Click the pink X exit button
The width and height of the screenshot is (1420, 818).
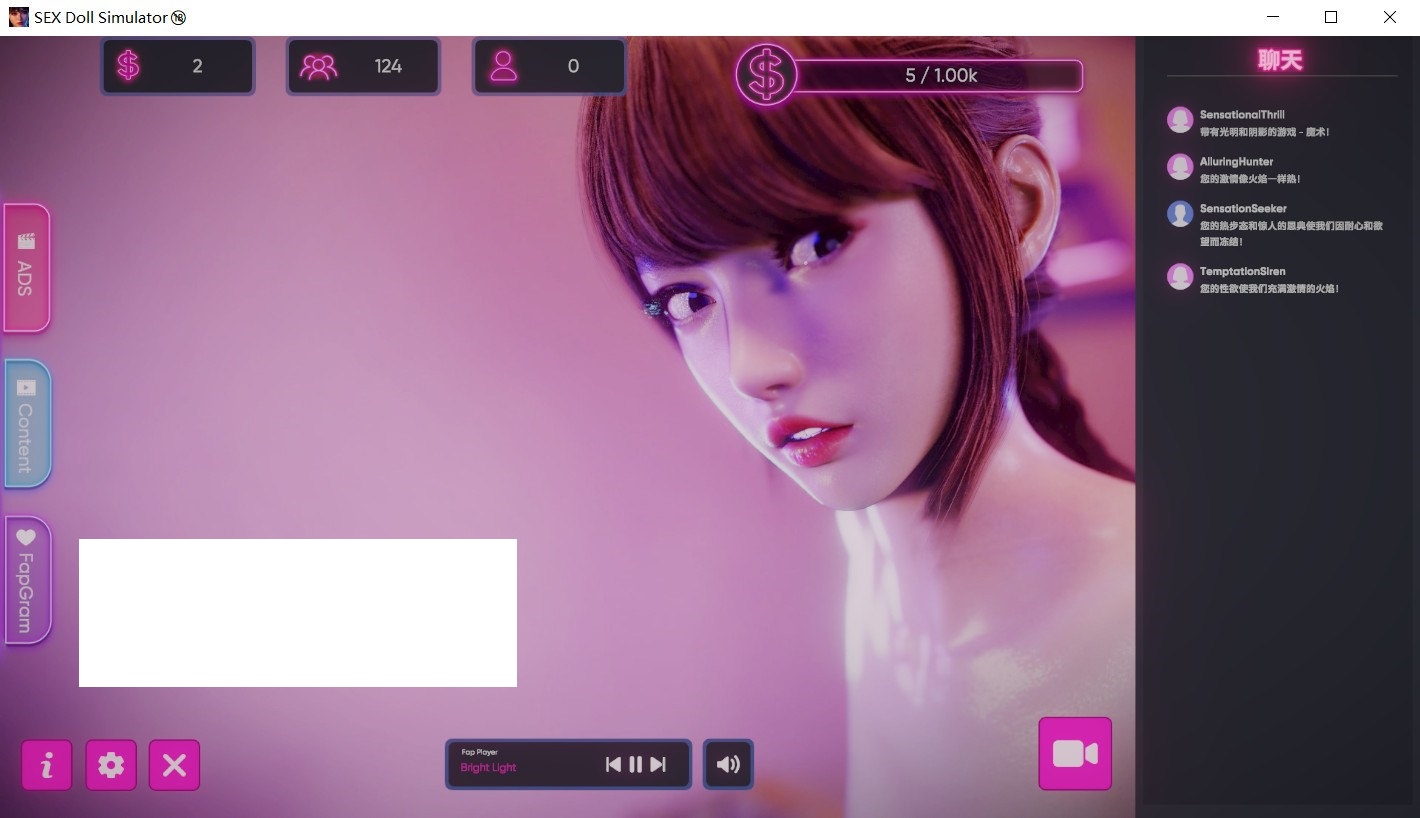tap(175, 765)
